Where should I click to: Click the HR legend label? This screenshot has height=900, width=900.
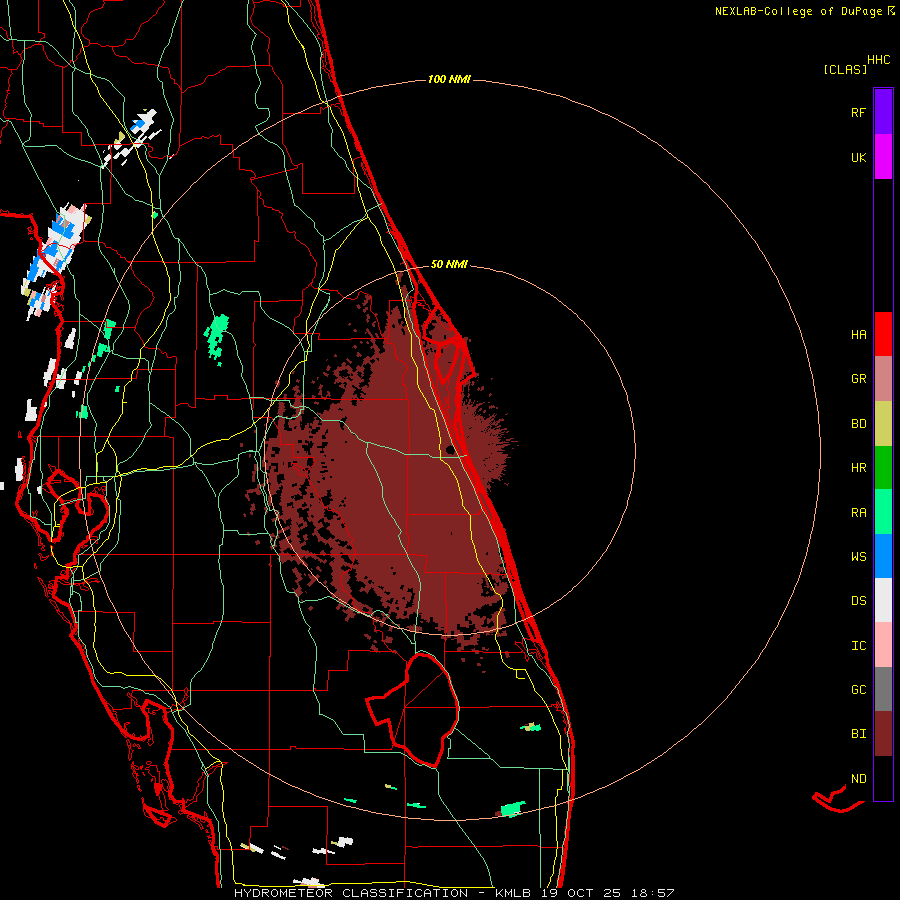point(858,468)
